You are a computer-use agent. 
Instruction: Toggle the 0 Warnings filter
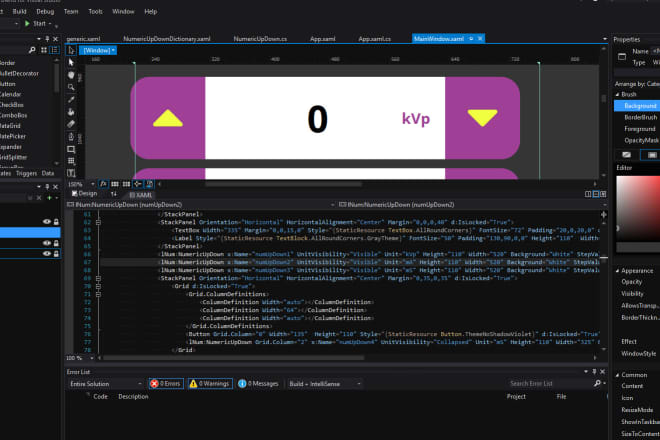point(210,384)
